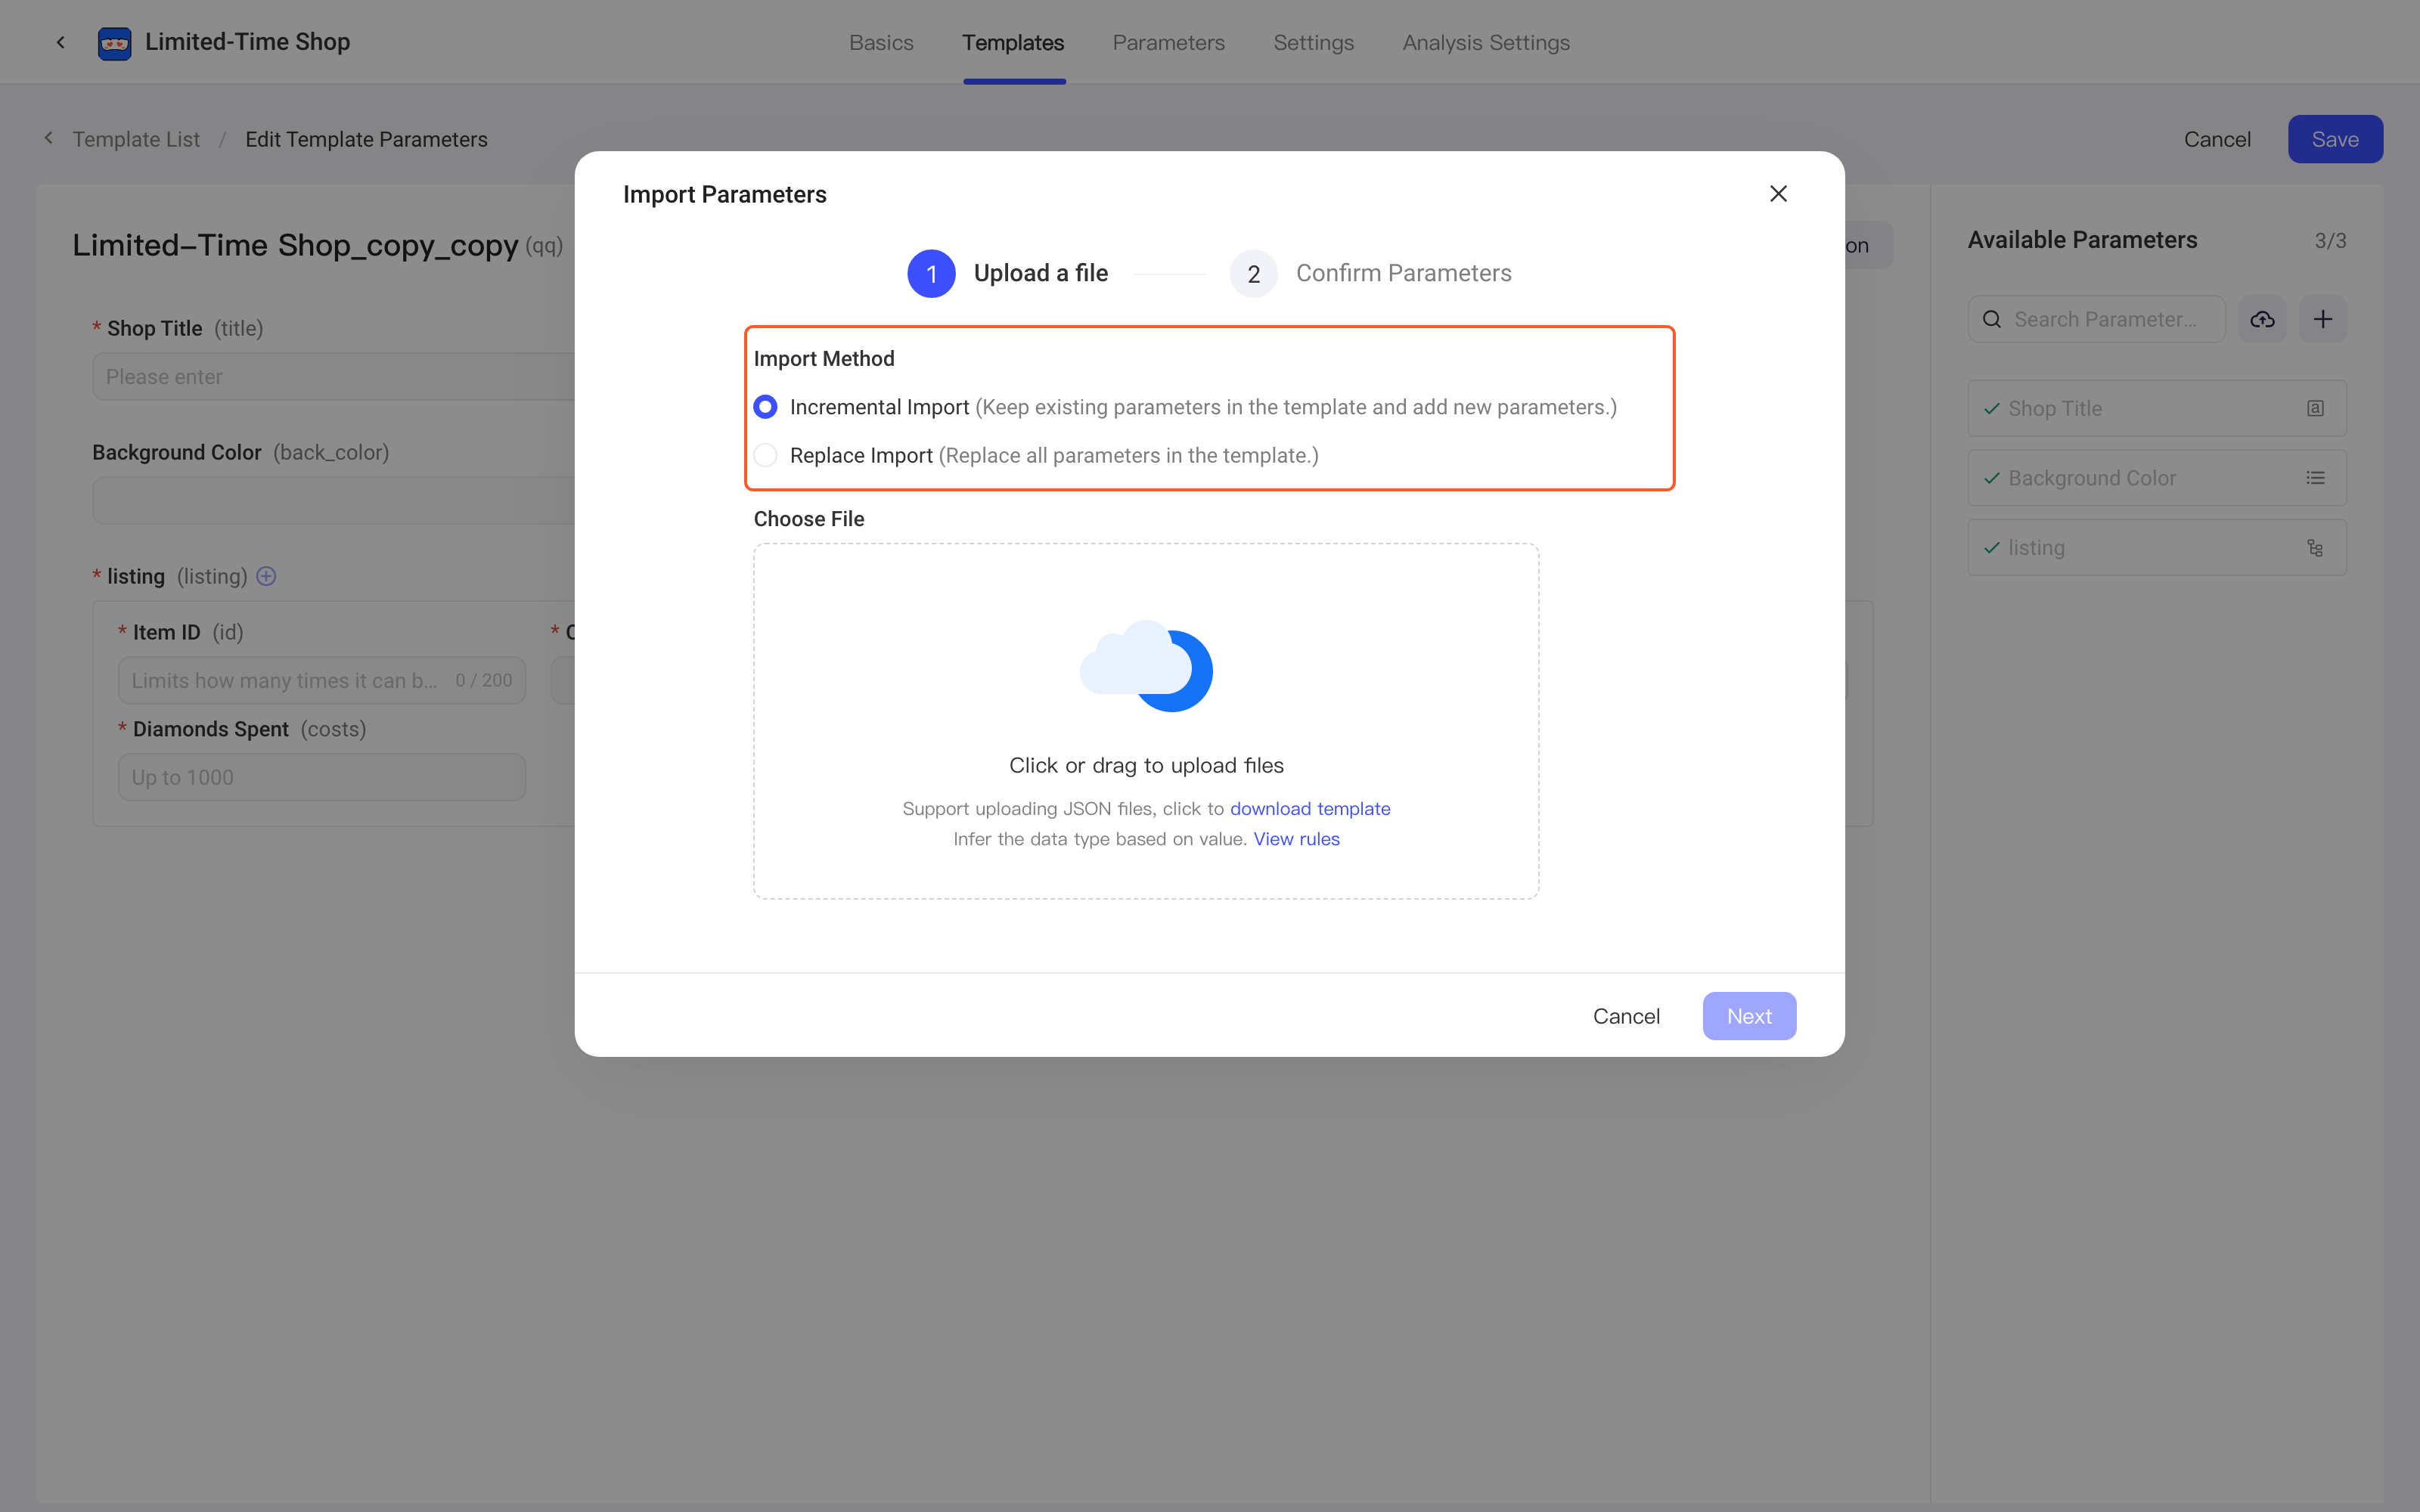Click the Limited-Time Shop app icon
Viewport: 2420px width, 1512px height.
114,42
